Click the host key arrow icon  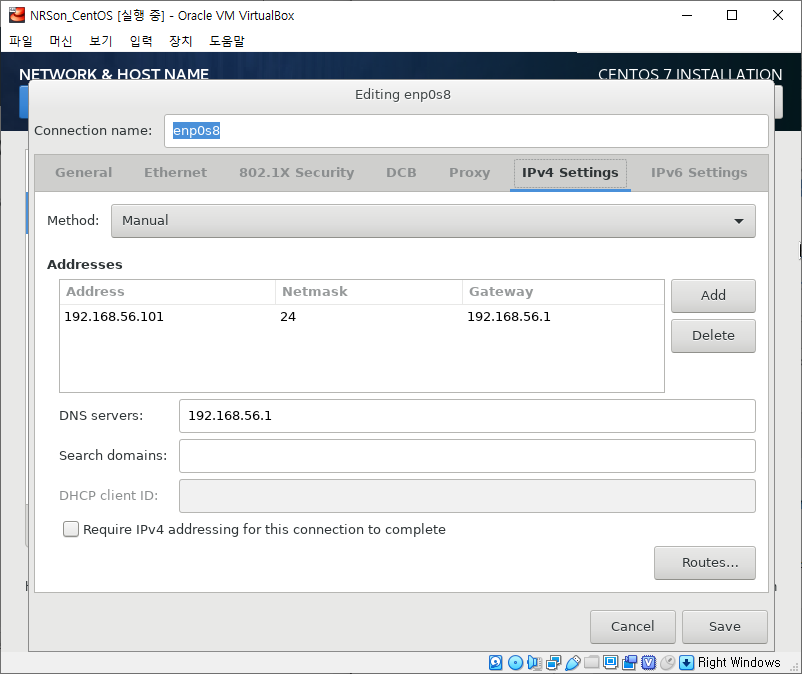pyautogui.click(x=686, y=662)
